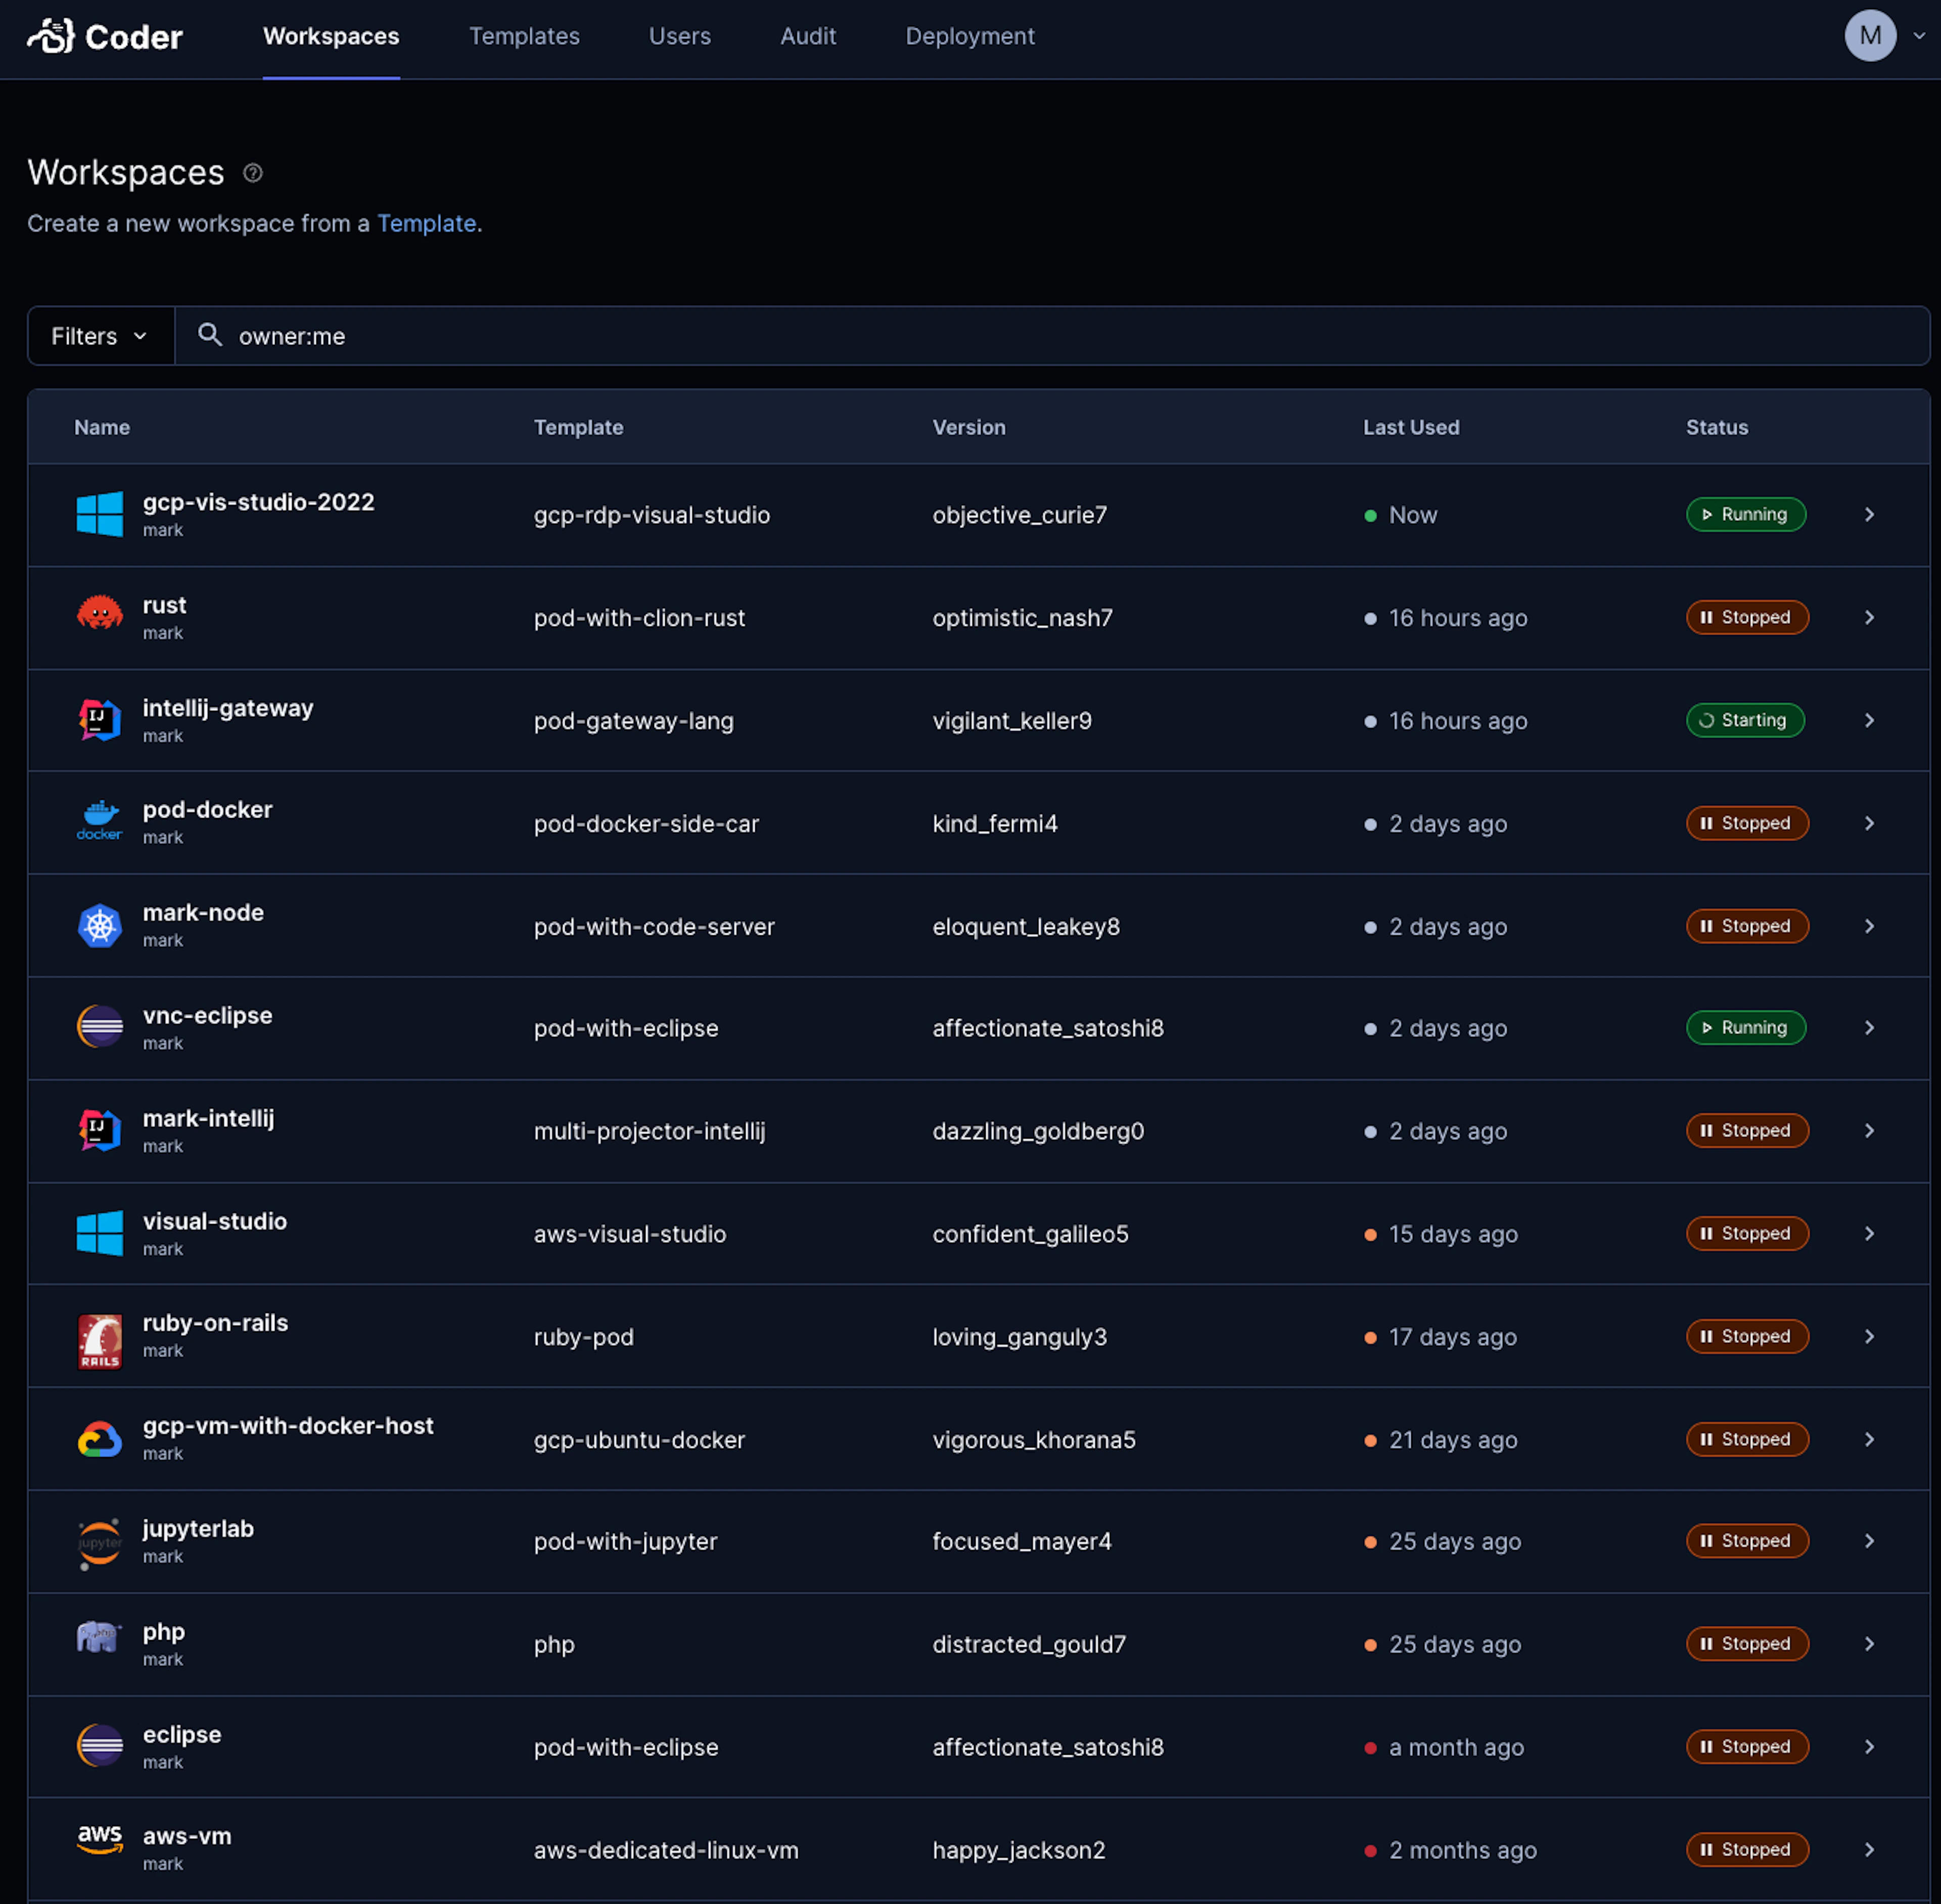This screenshot has height=1904, width=1941.
Task: Click the Rails icon for ruby-on-rails
Action: coord(100,1341)
